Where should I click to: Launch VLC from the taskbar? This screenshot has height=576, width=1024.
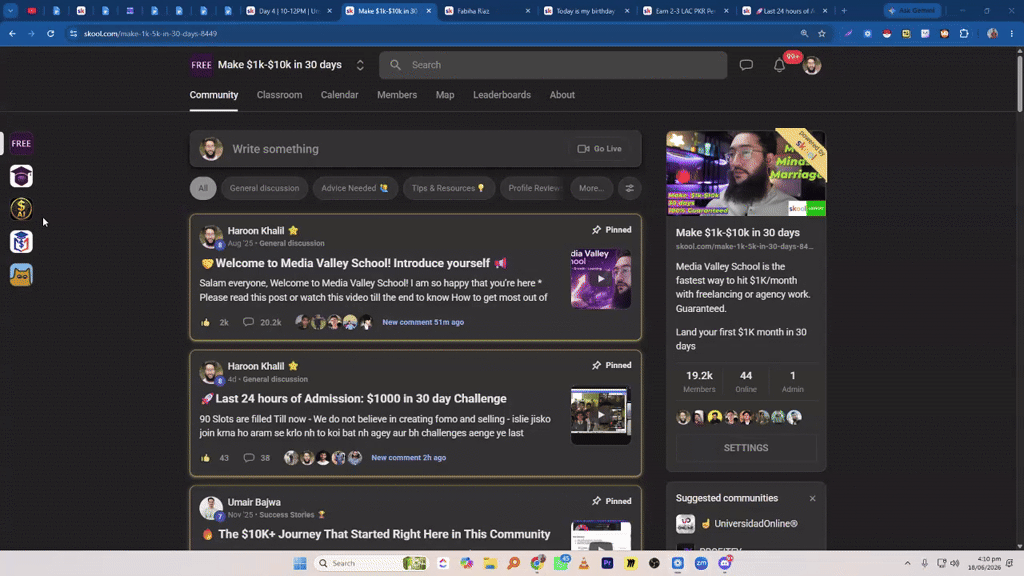pyautogui.click(x=584, y=563)
